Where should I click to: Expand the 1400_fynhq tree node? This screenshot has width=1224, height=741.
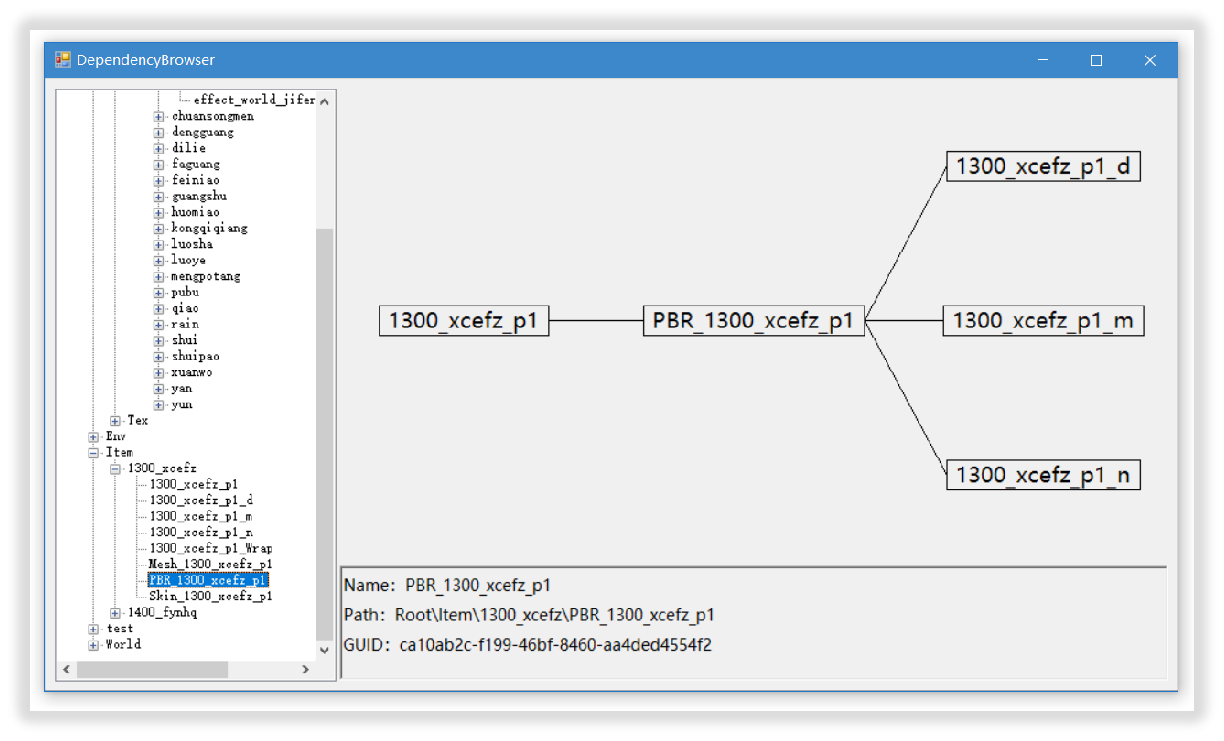[x=116, y=613]
